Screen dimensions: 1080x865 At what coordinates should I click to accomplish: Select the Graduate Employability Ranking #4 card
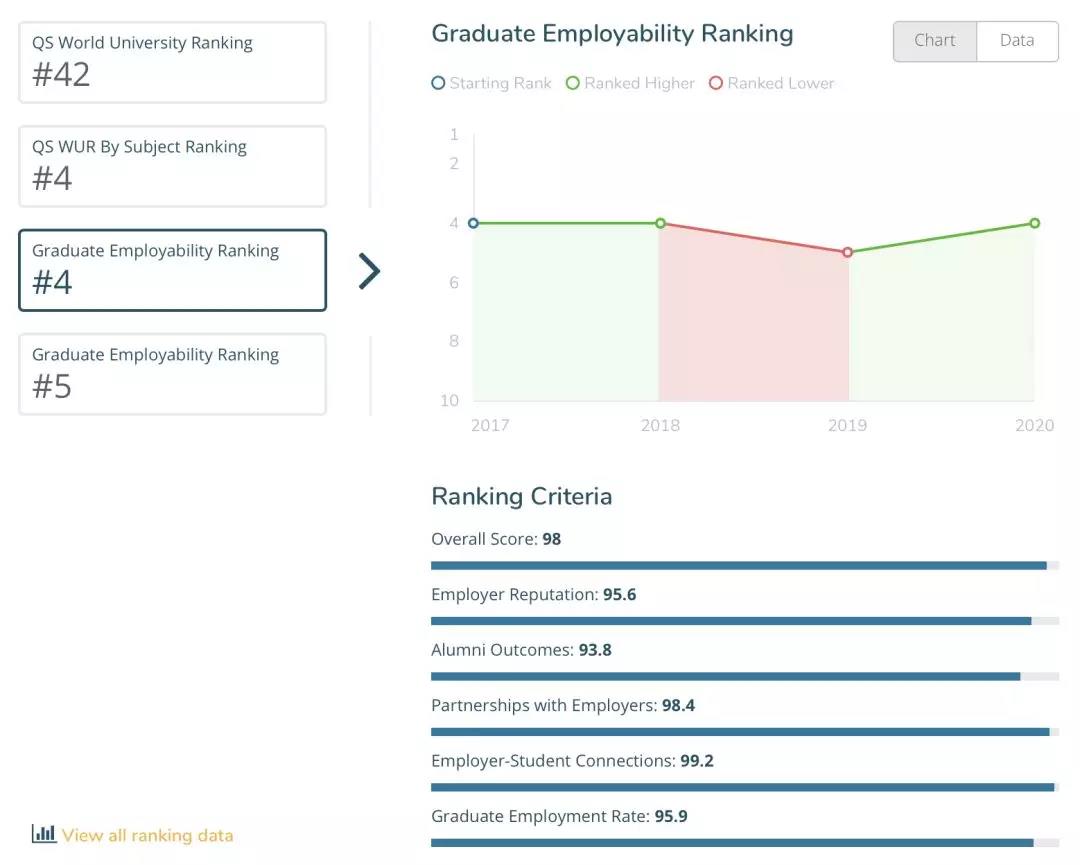coord(172,270)
